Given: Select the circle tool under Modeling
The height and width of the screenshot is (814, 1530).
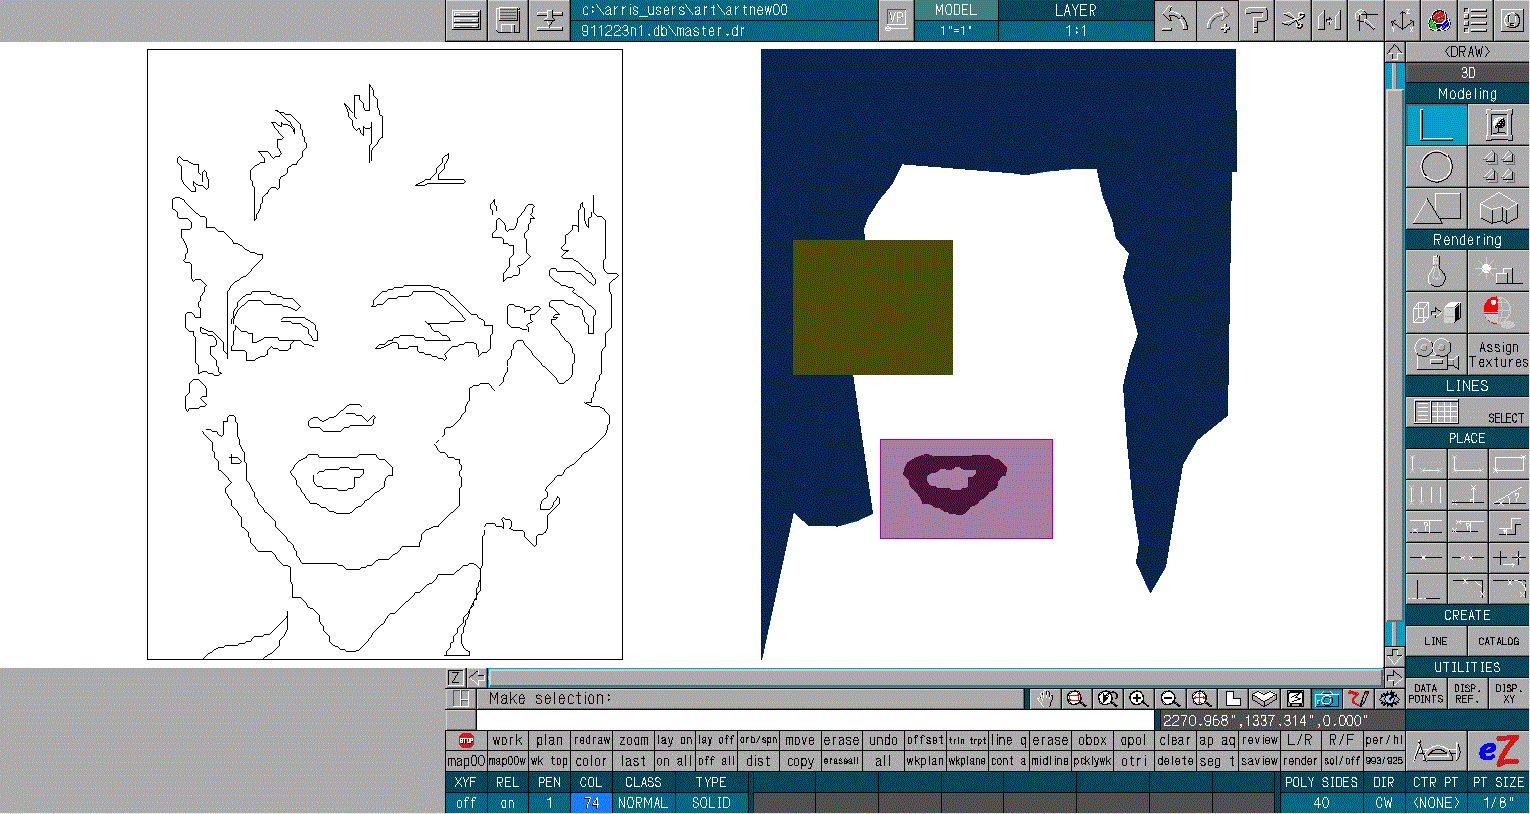Looking at the screenshot, I should (1436, 167).
